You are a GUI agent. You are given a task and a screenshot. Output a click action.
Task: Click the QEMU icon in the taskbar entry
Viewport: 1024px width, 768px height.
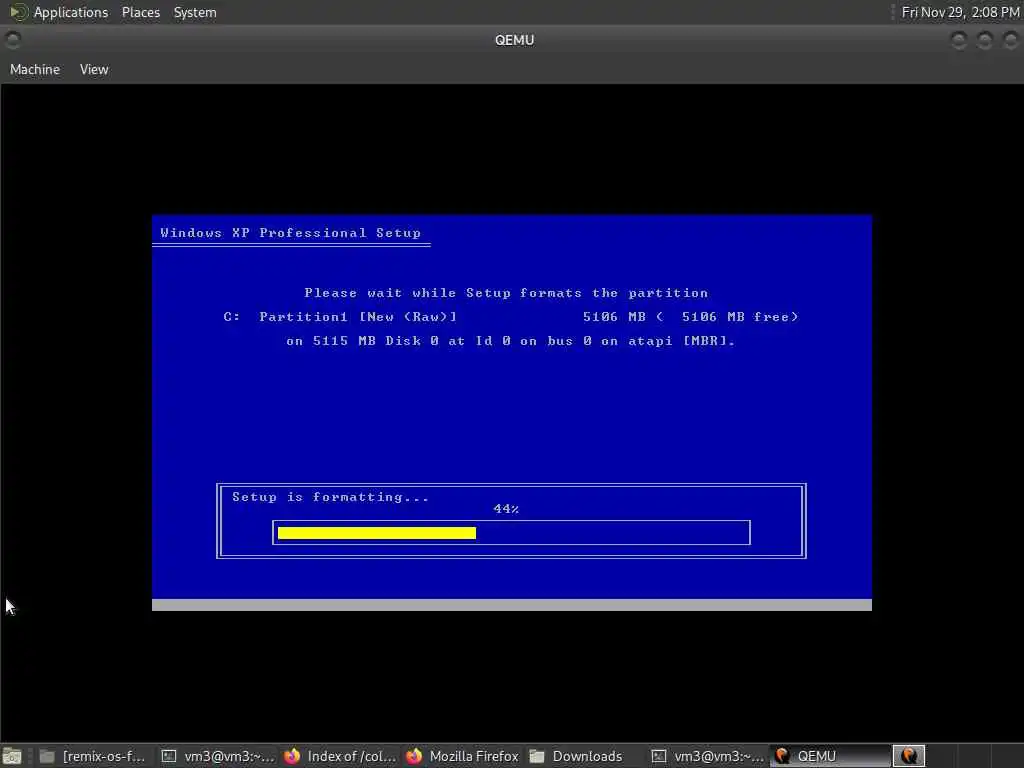[782, 756]
